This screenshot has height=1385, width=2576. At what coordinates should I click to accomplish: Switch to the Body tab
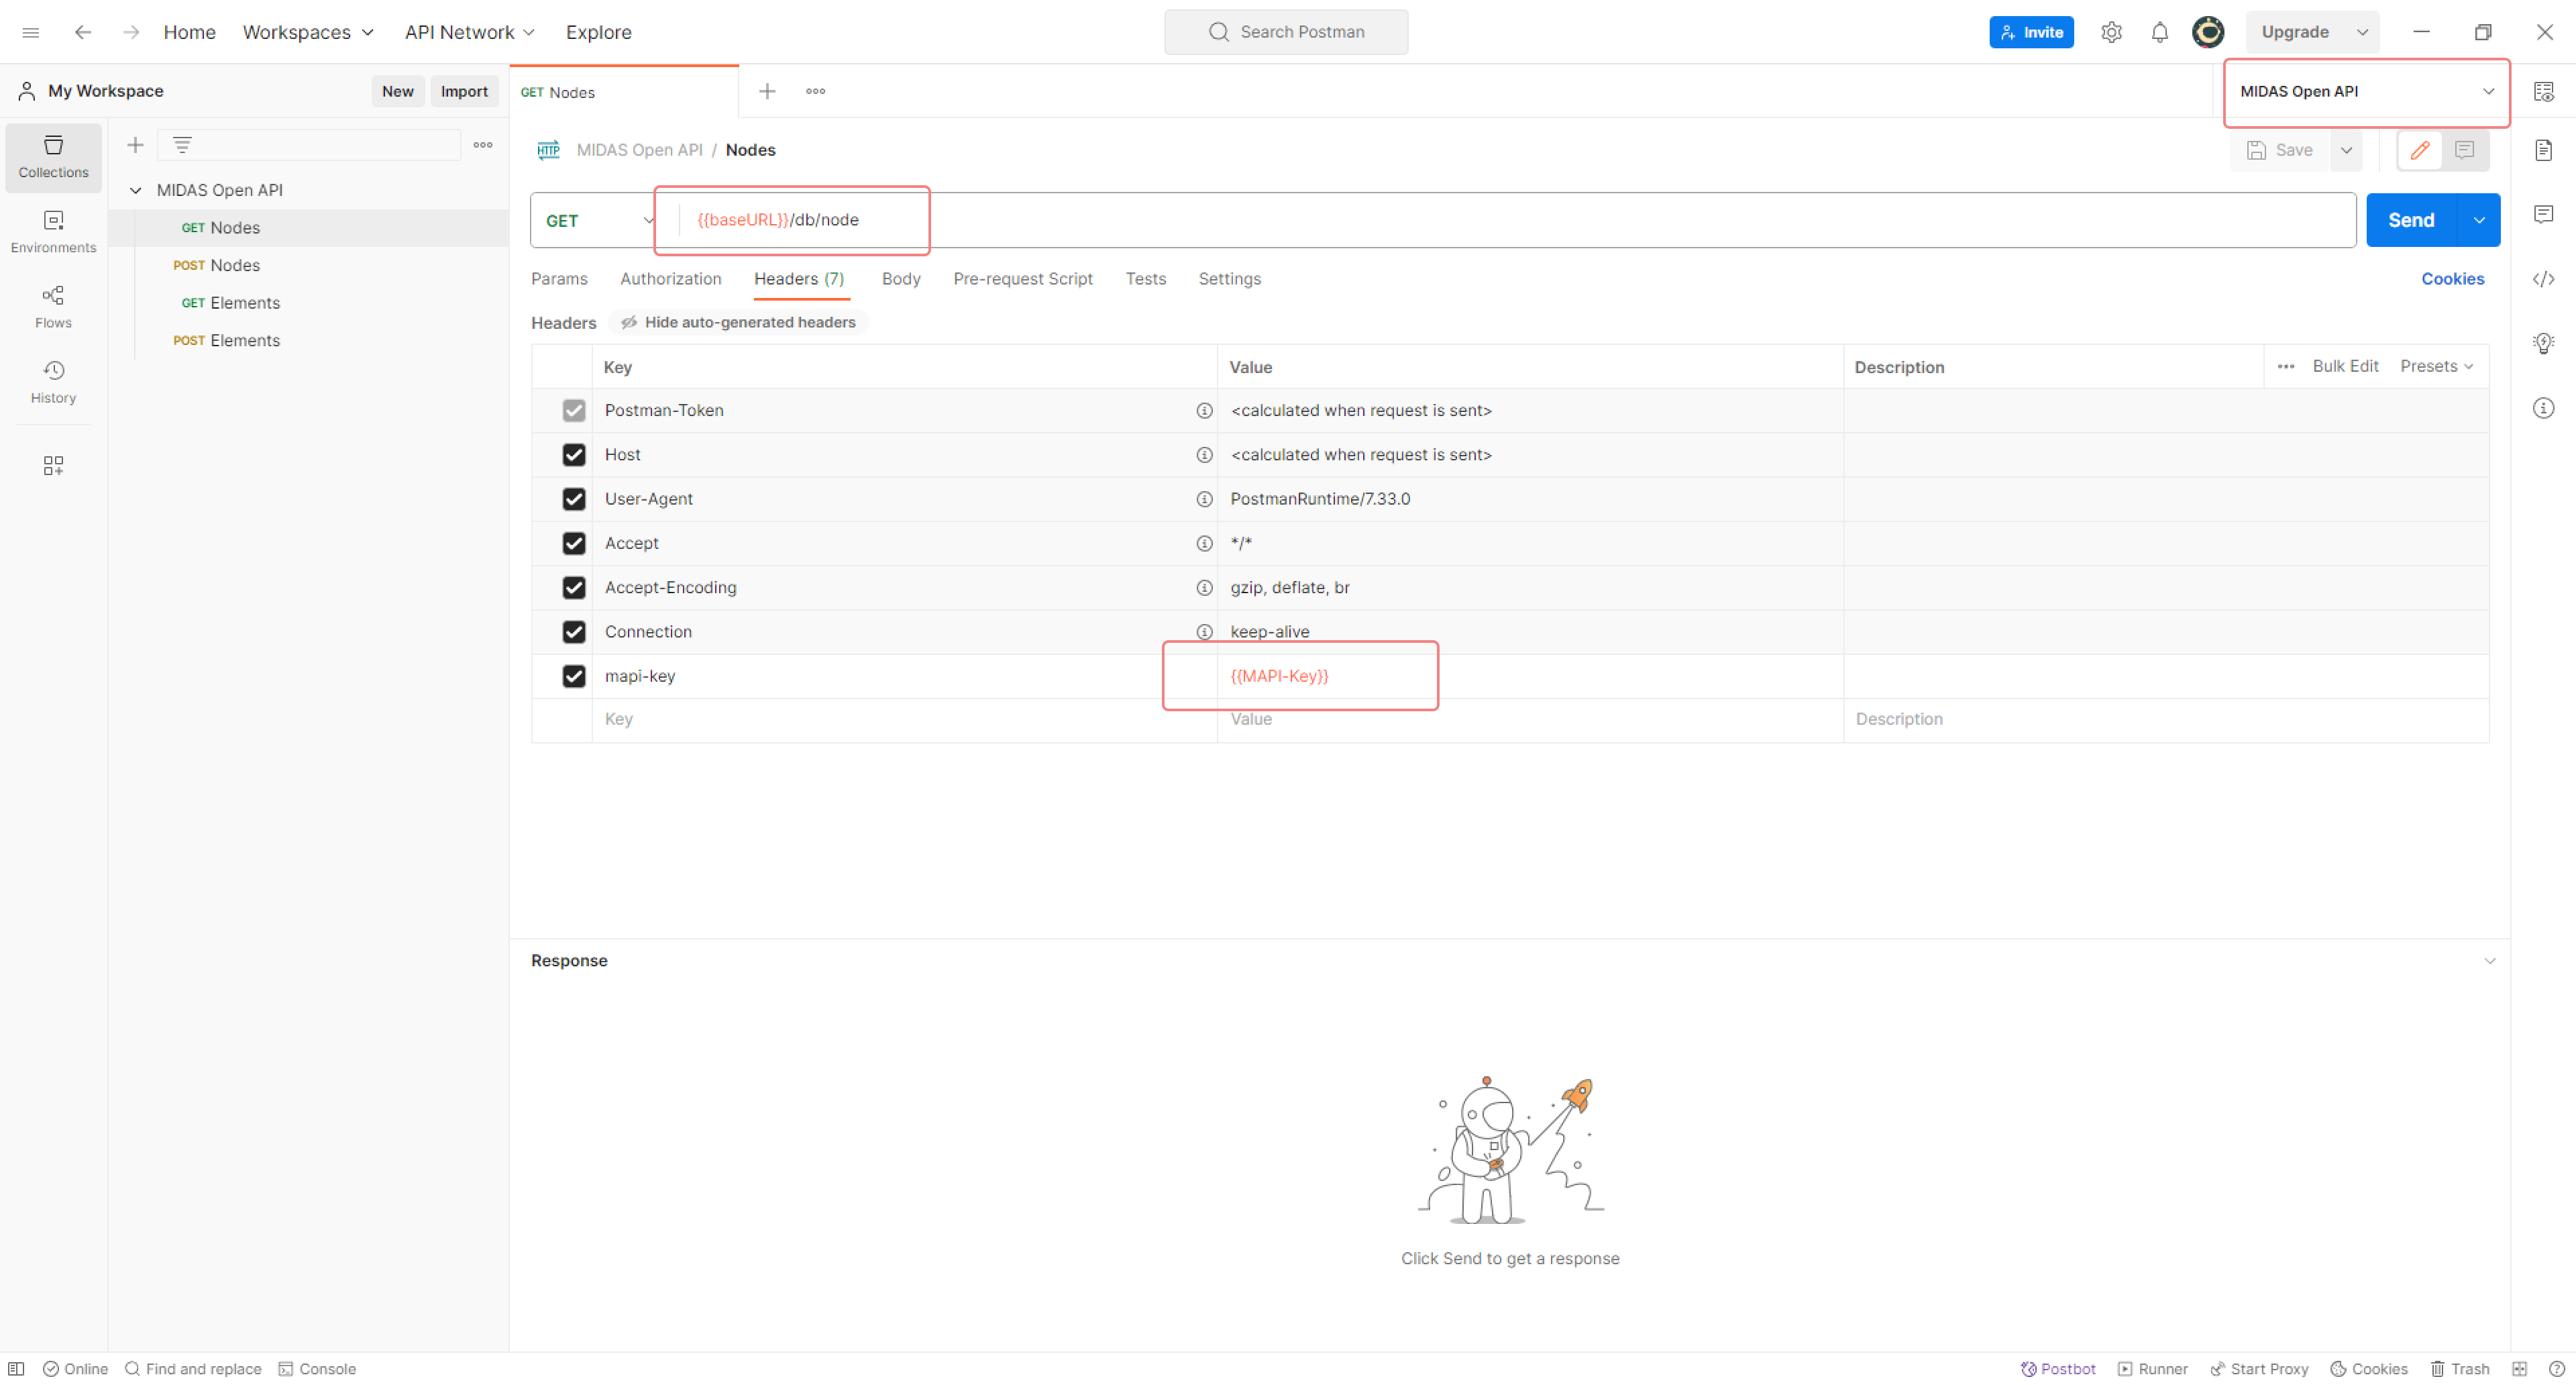[x=901, y=279]
